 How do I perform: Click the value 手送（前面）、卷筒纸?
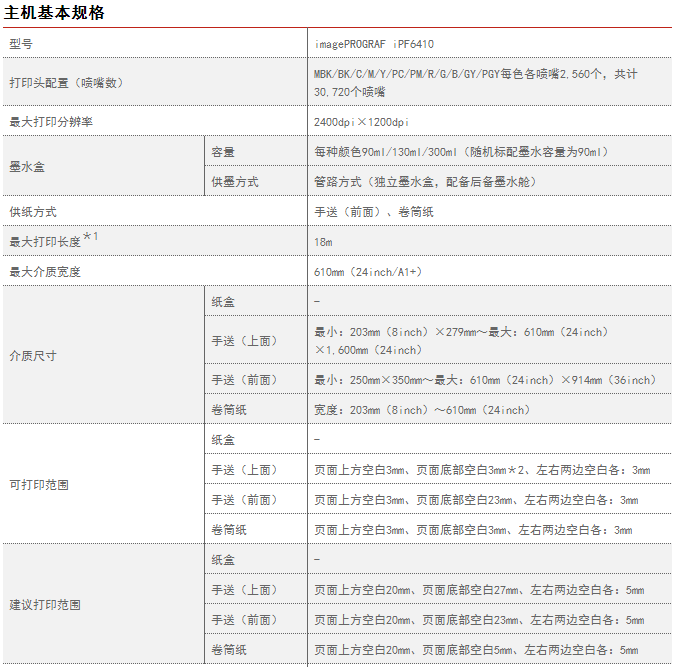click(374, 212)
